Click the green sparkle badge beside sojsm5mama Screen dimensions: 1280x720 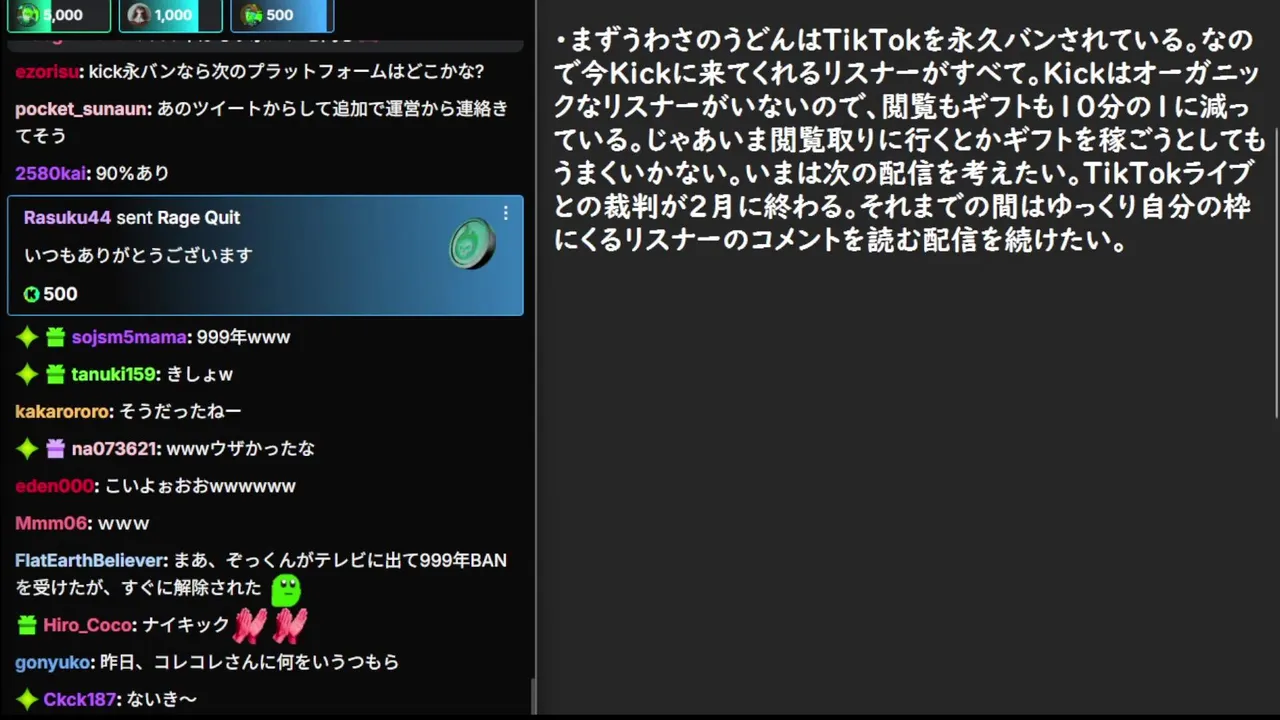[x=27, y=337]
